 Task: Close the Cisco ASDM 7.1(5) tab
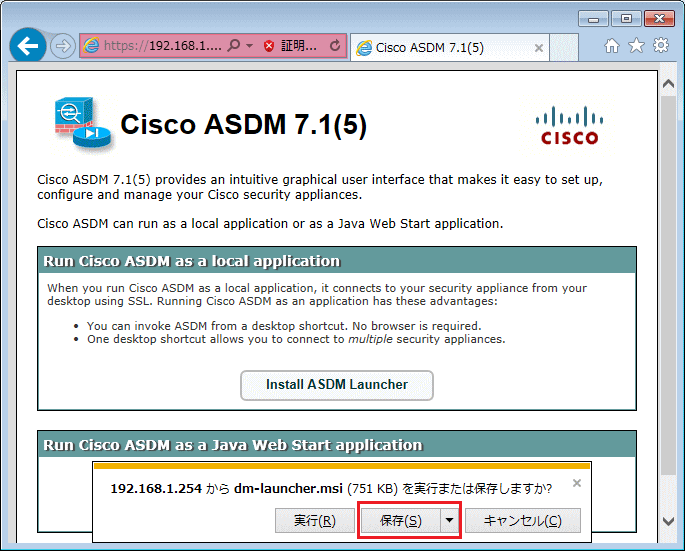click(x=539, y=48)
